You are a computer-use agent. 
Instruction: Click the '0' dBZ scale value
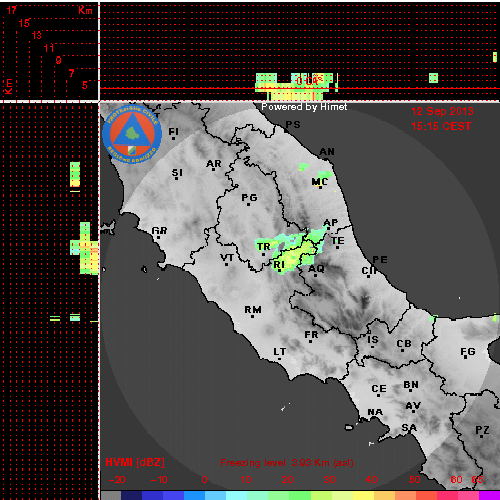pyautogui.click(x=204, y=480)
